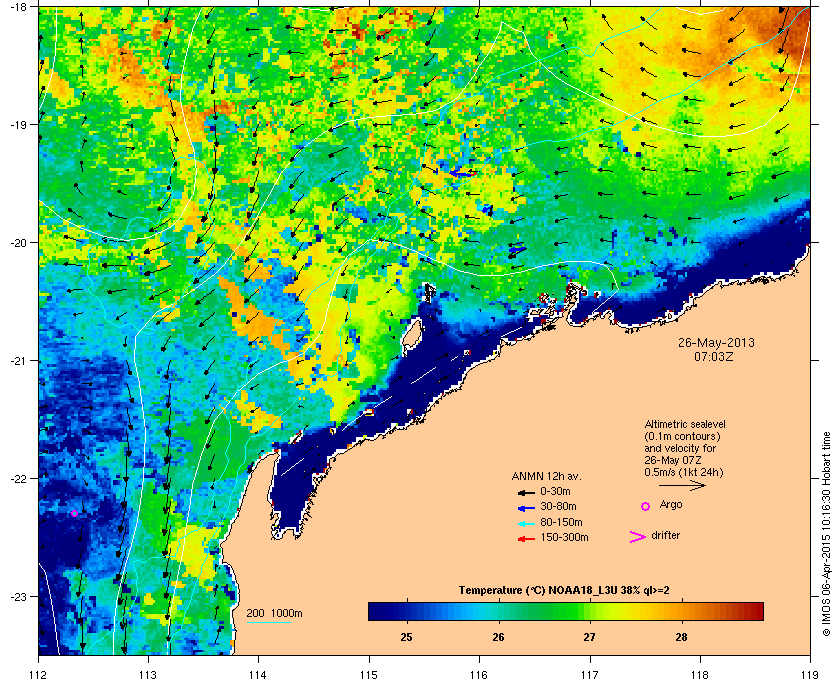Click the blue current arrow near 115.9E 19.4S
Image resolution: width=840 pixels, height=680 pixels.
click(x=462, y=173)
